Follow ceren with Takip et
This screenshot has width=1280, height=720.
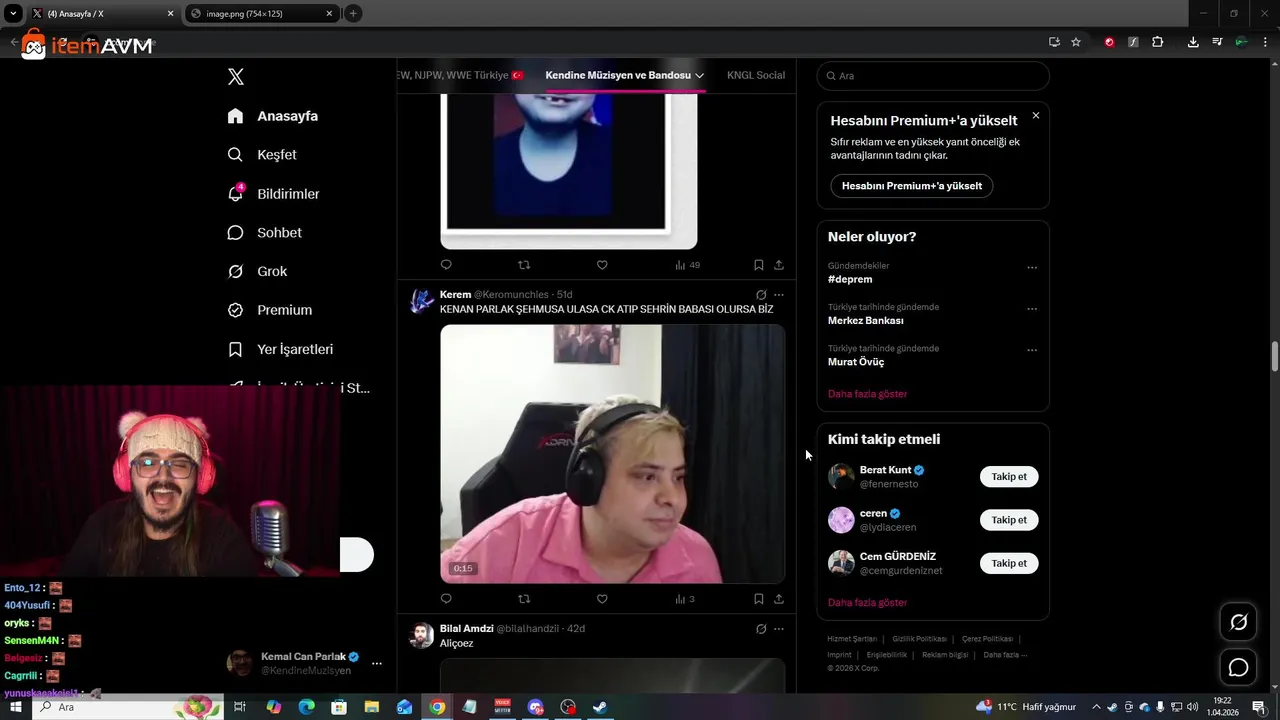pyautogui.click(x=1009, y=520)
